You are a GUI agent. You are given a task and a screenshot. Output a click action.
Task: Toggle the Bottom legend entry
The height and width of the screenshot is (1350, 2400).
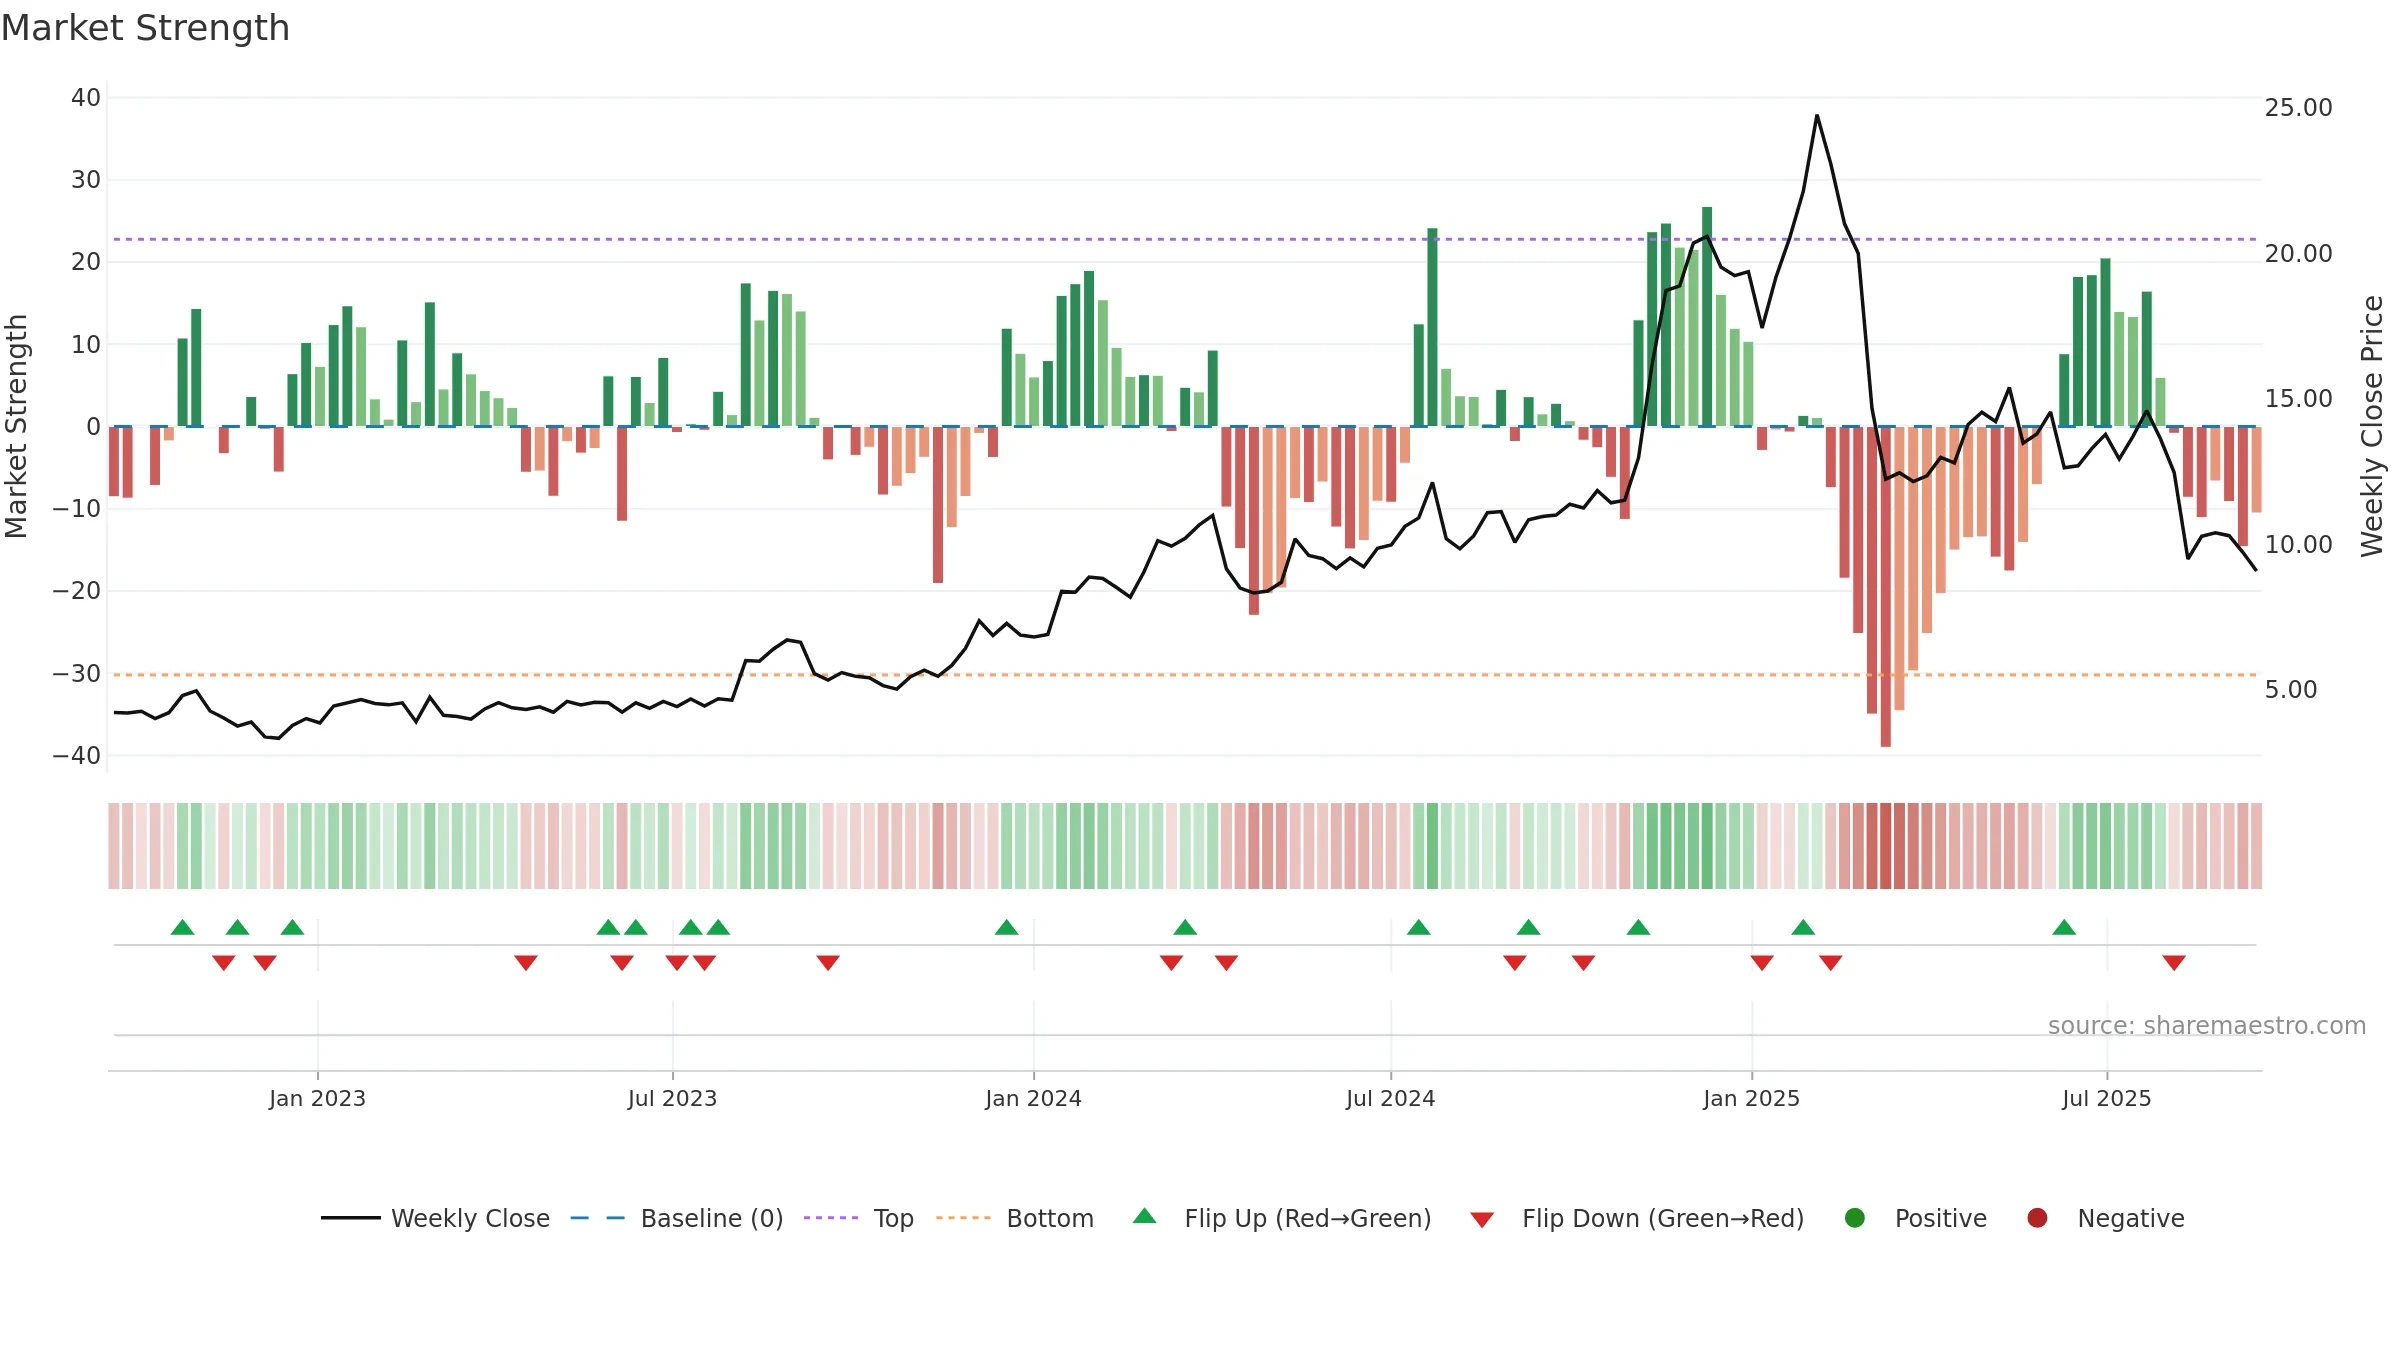(1015, 1218)
